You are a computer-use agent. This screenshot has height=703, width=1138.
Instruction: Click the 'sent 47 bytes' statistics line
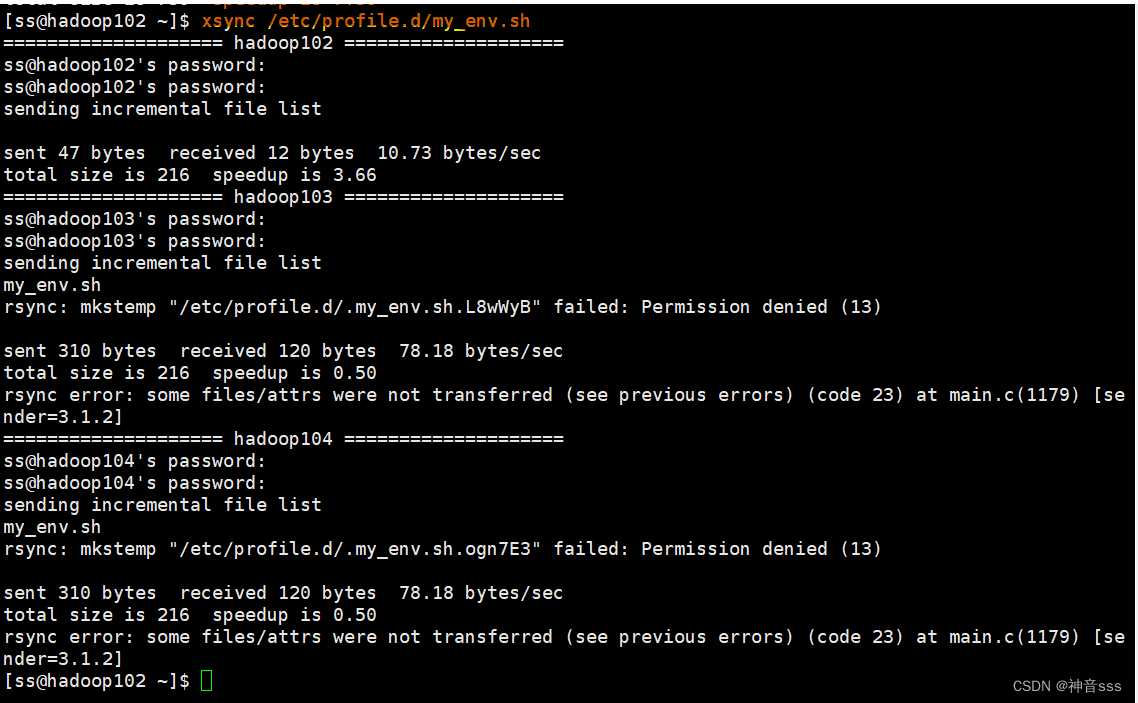[272, 153]
